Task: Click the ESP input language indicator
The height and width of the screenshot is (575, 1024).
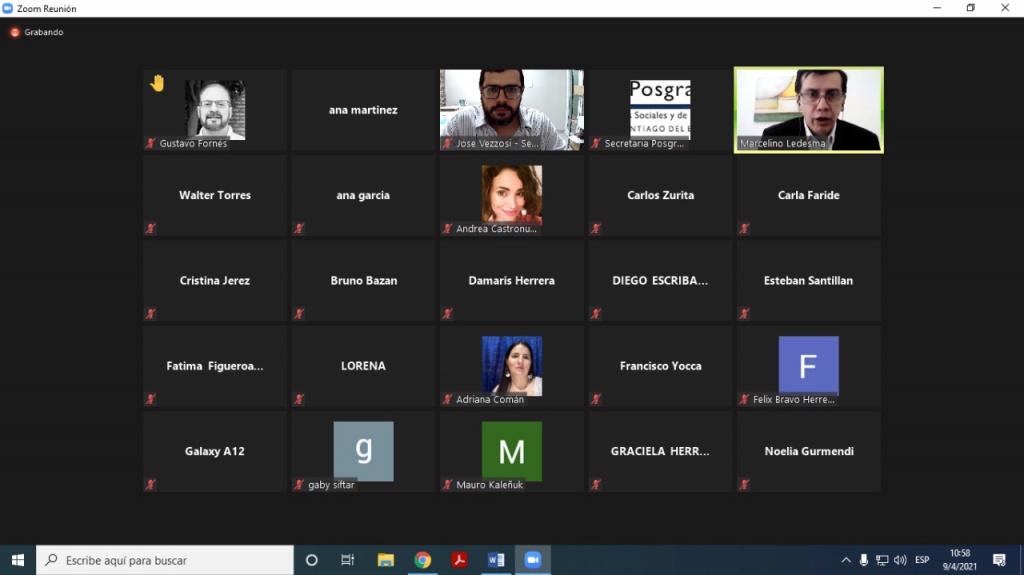Action: click(x=922, y=560)
